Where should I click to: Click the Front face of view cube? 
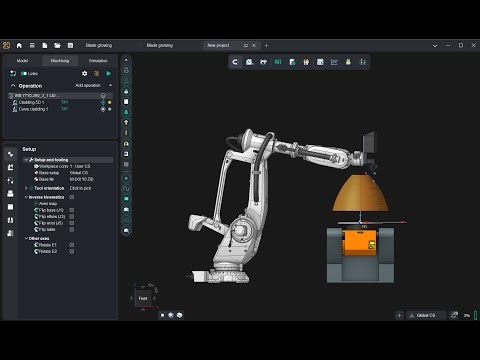(x=143, y=298)
